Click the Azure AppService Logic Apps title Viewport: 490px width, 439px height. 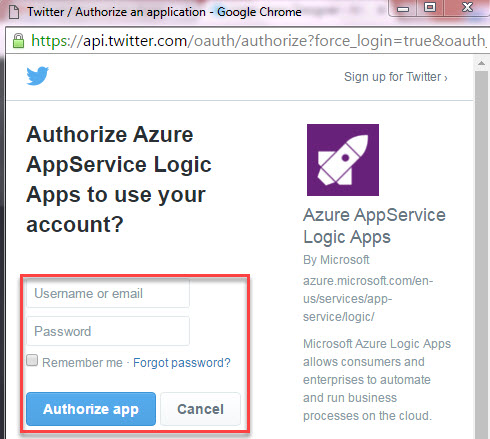(x=374, y=226)
